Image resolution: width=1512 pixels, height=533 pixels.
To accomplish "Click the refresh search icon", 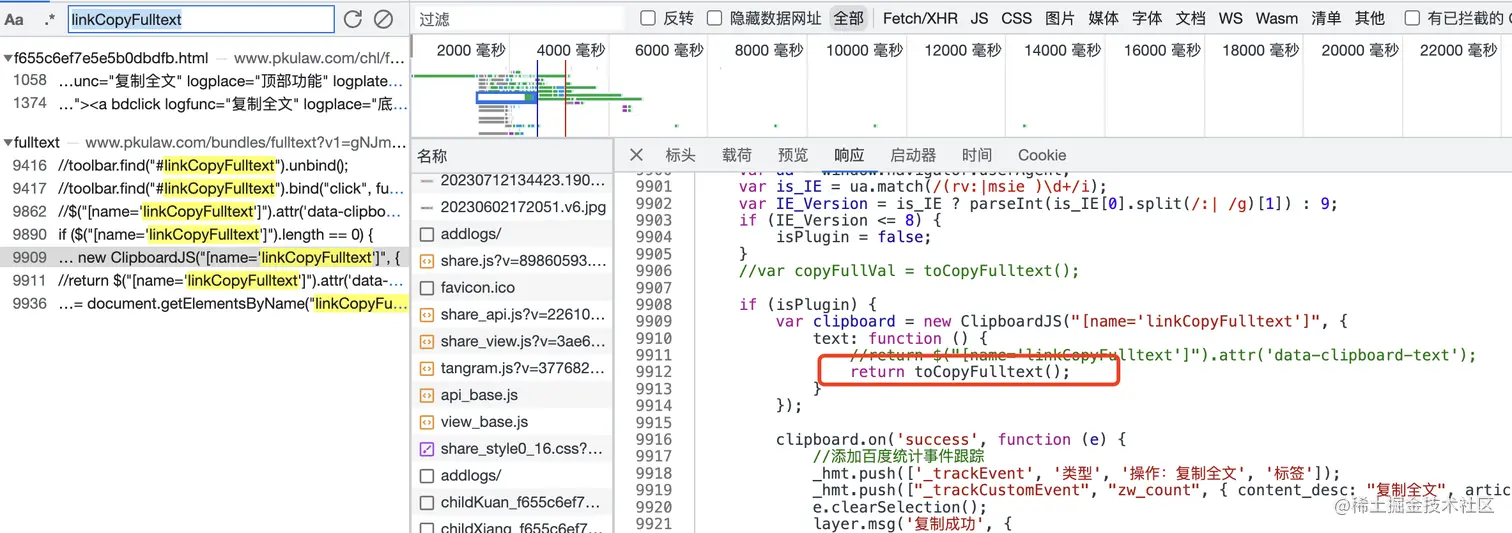I will (352, 19).
